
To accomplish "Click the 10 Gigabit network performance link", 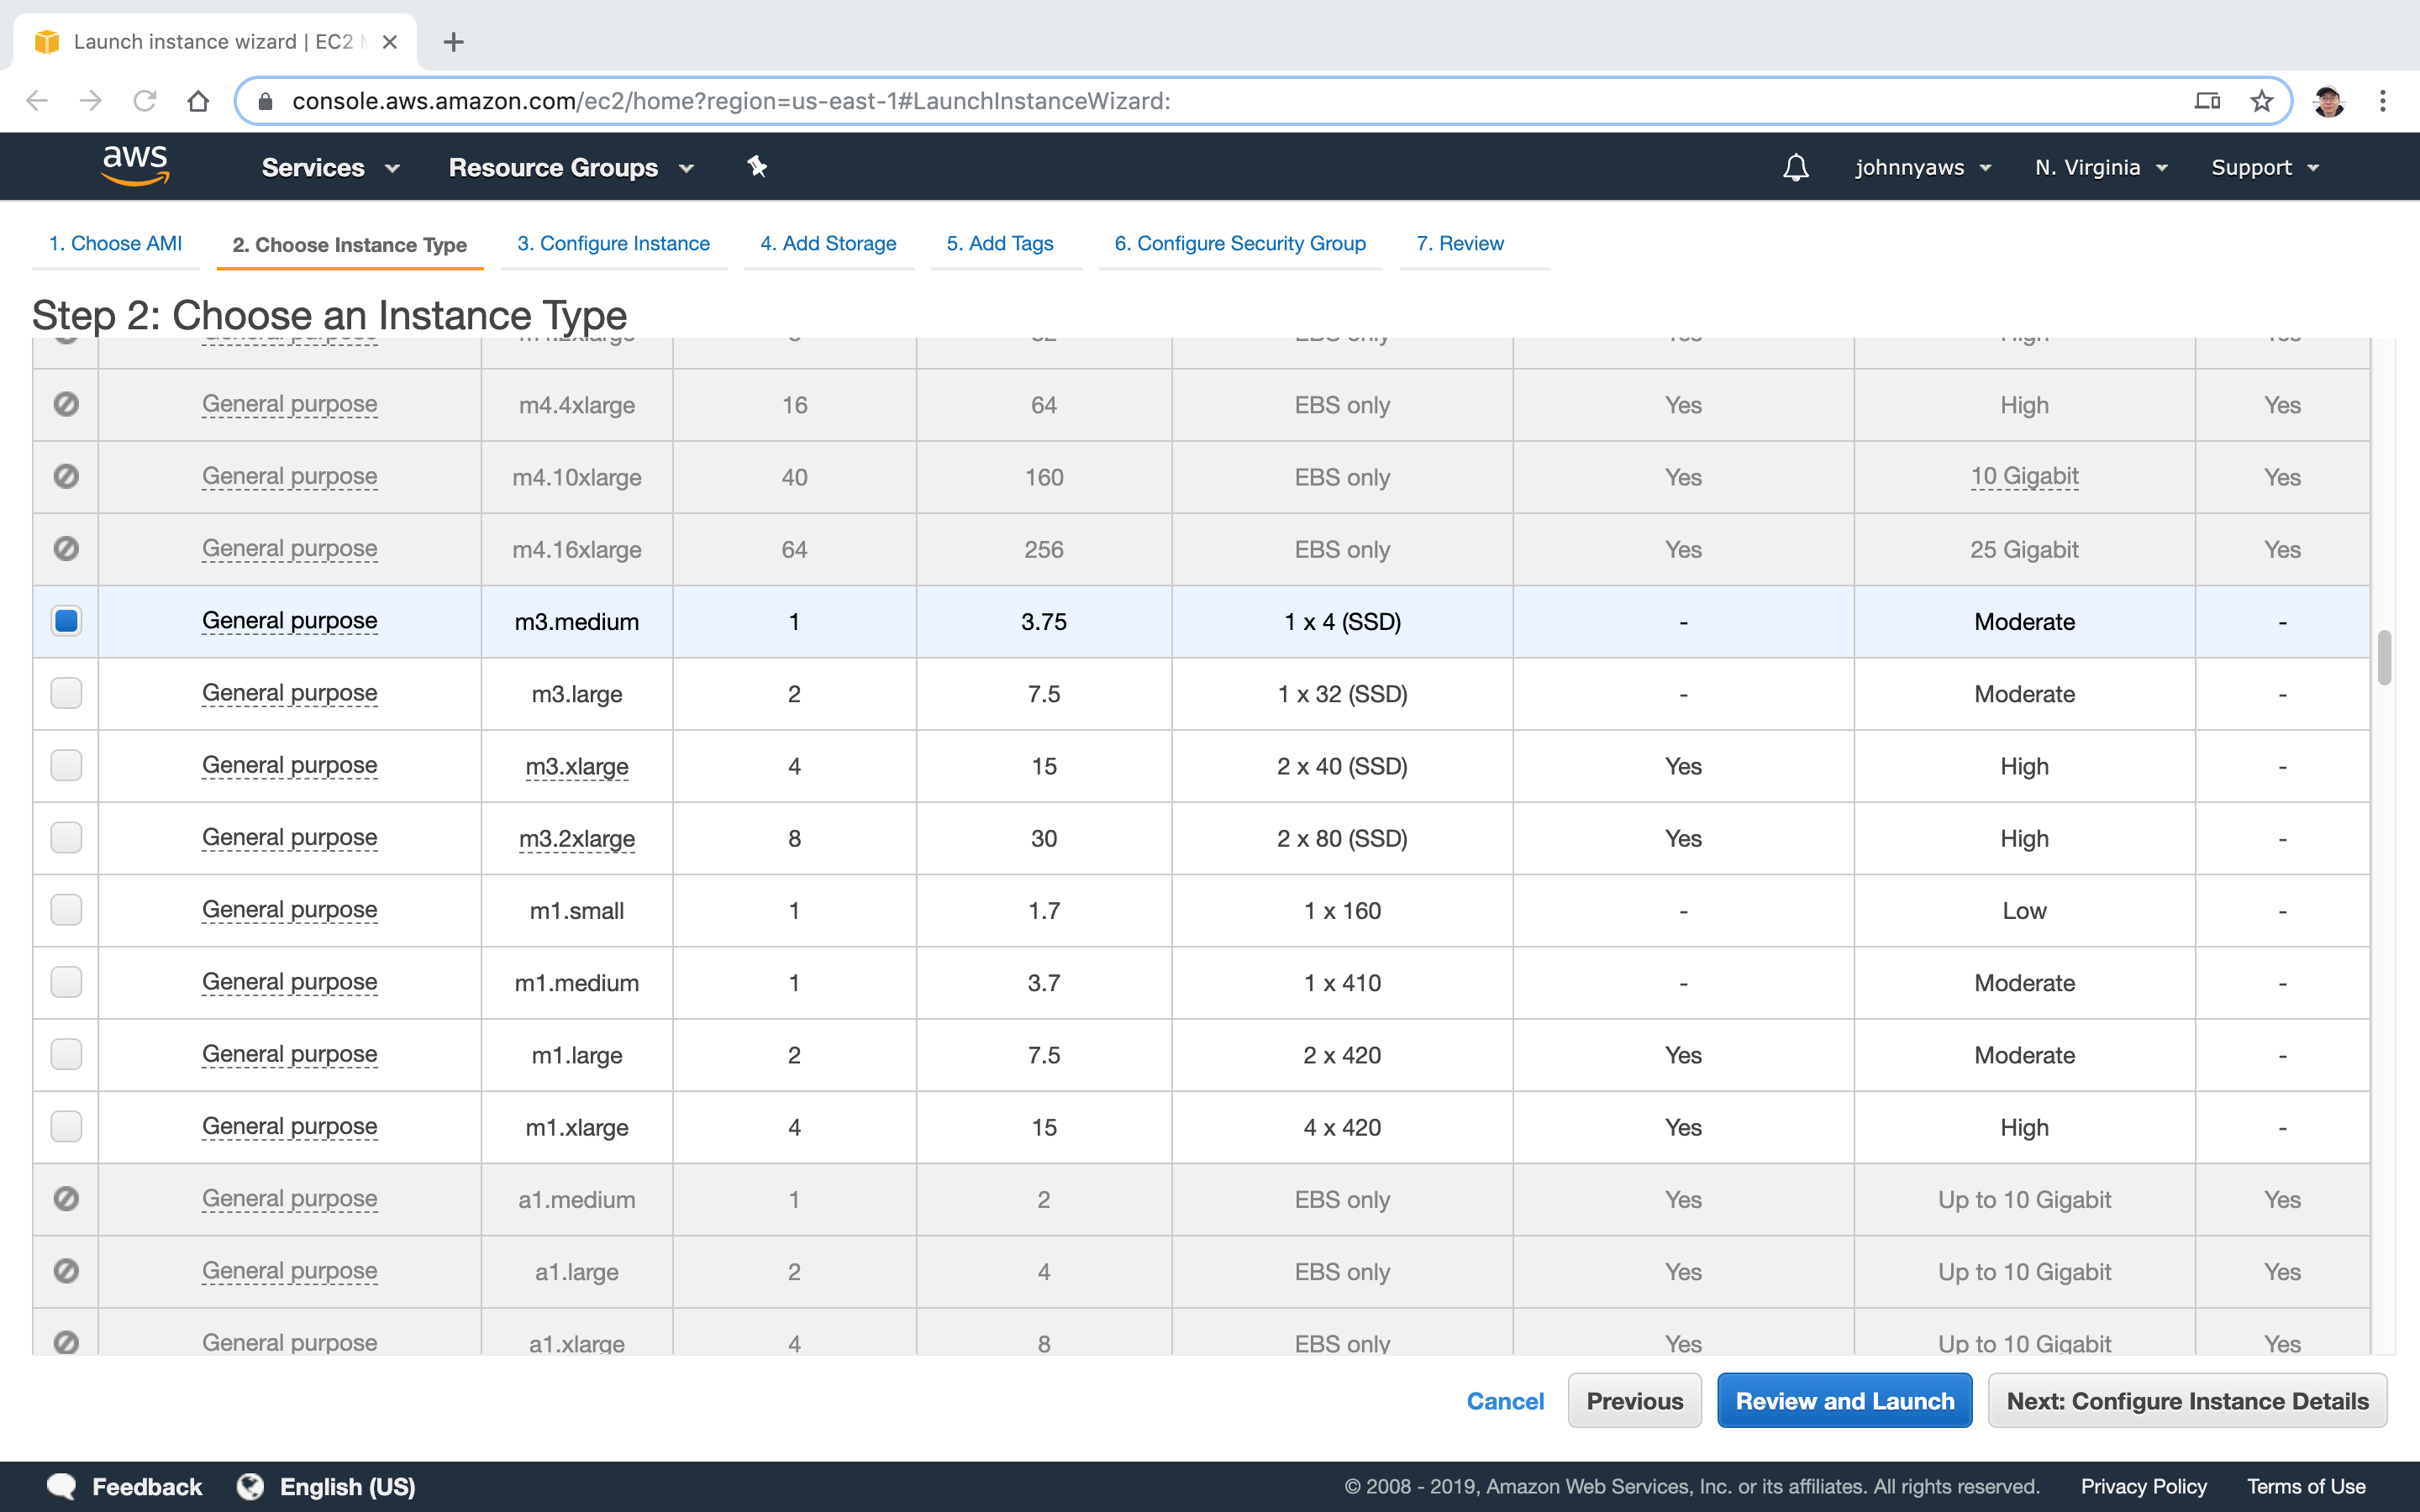I will [2024, 477].
